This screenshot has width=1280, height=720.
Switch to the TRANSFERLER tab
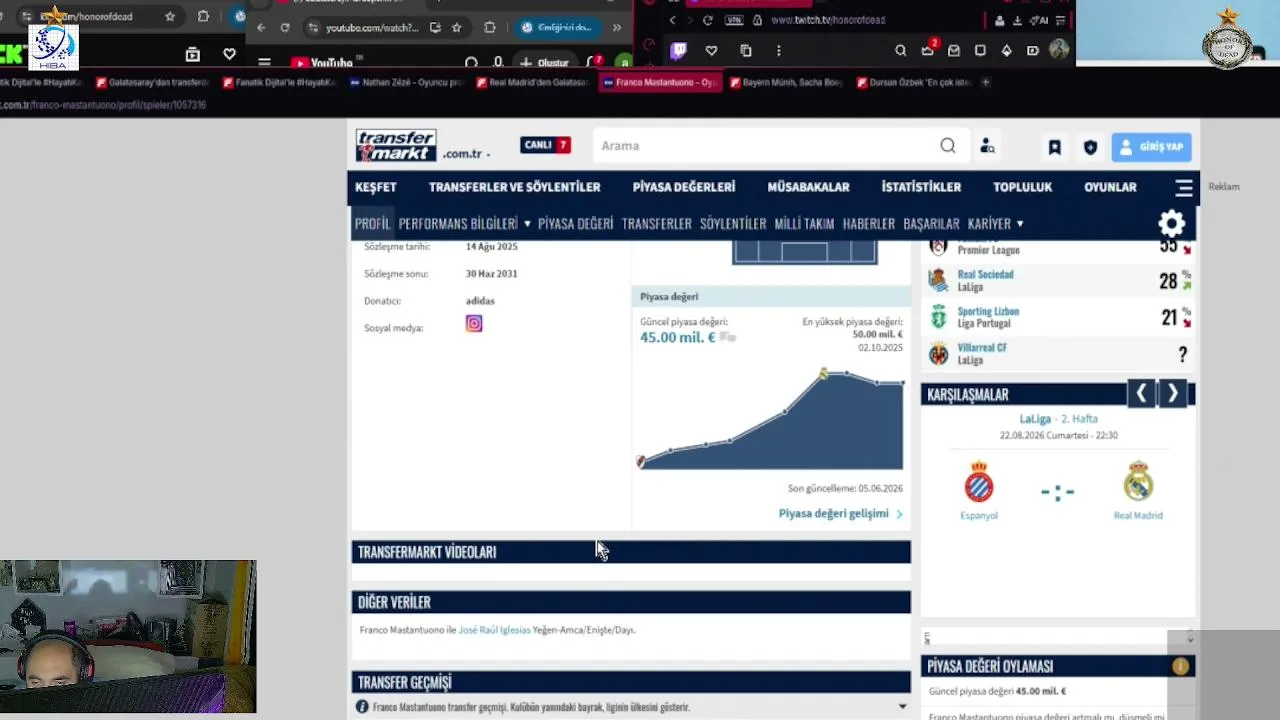(x=656, y=224)
